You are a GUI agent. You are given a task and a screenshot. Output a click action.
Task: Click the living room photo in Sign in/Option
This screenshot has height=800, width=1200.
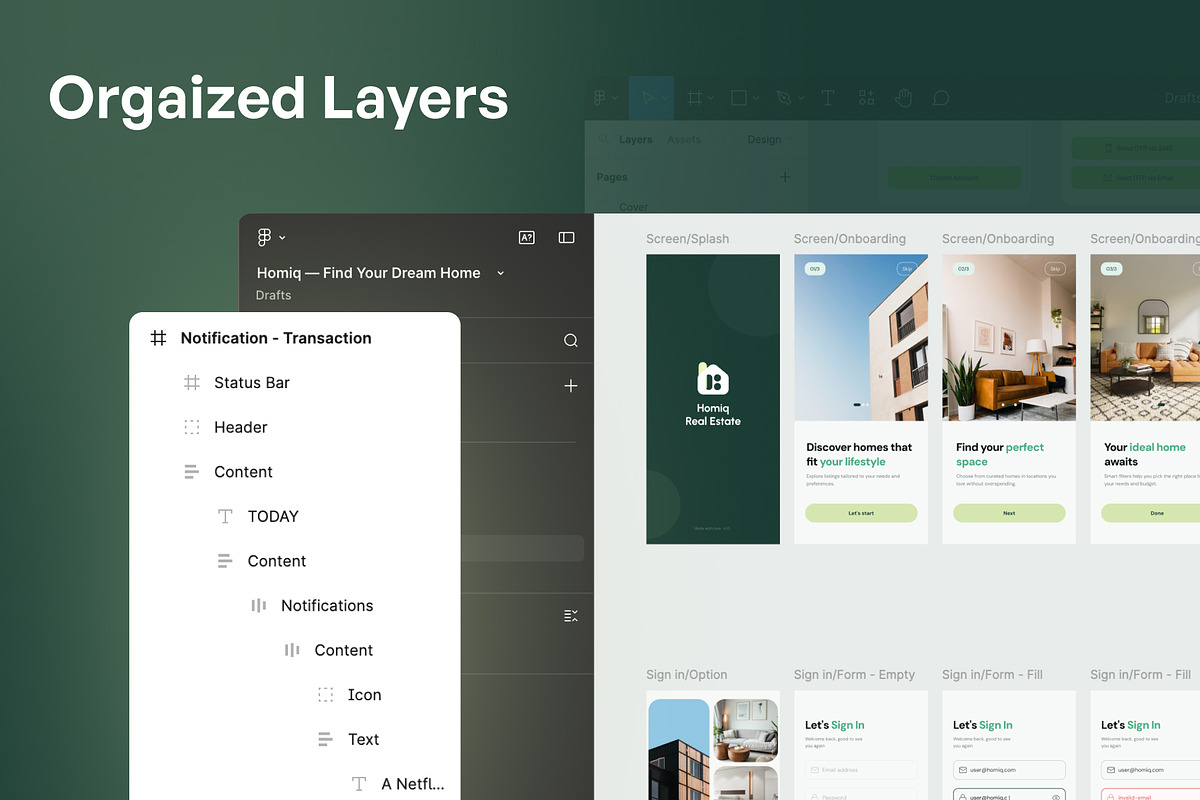pyautogui.click(x=745, y=730)
